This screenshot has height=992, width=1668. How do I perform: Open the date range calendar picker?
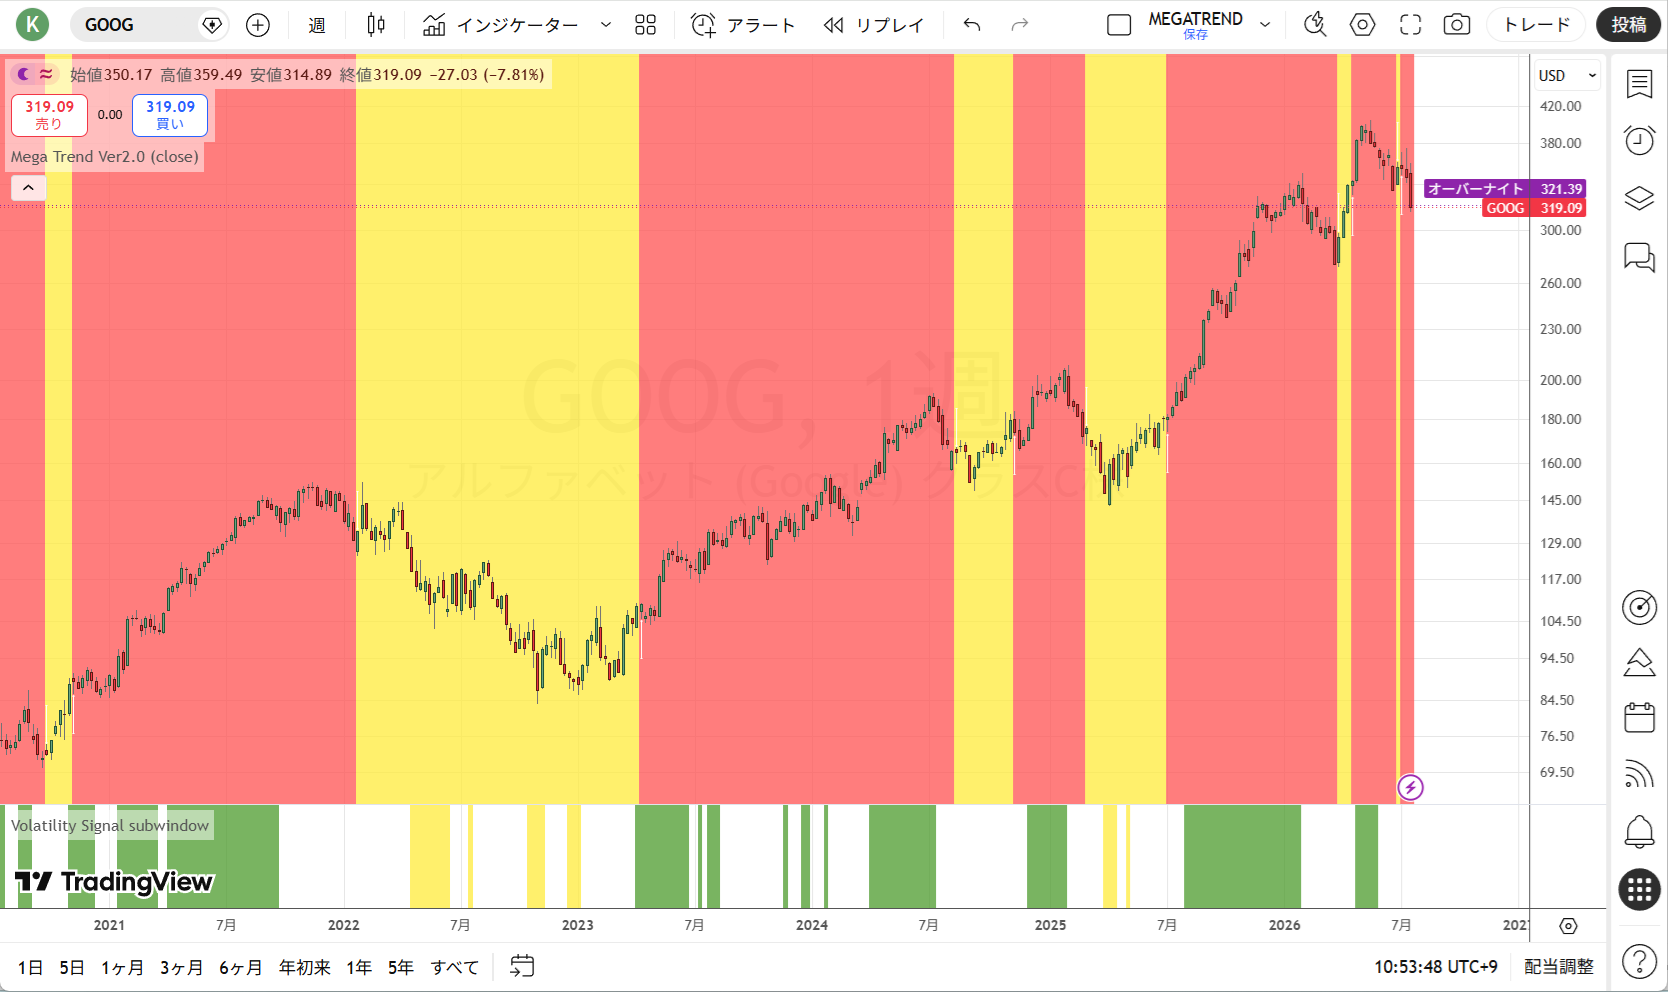click(522, 966)
